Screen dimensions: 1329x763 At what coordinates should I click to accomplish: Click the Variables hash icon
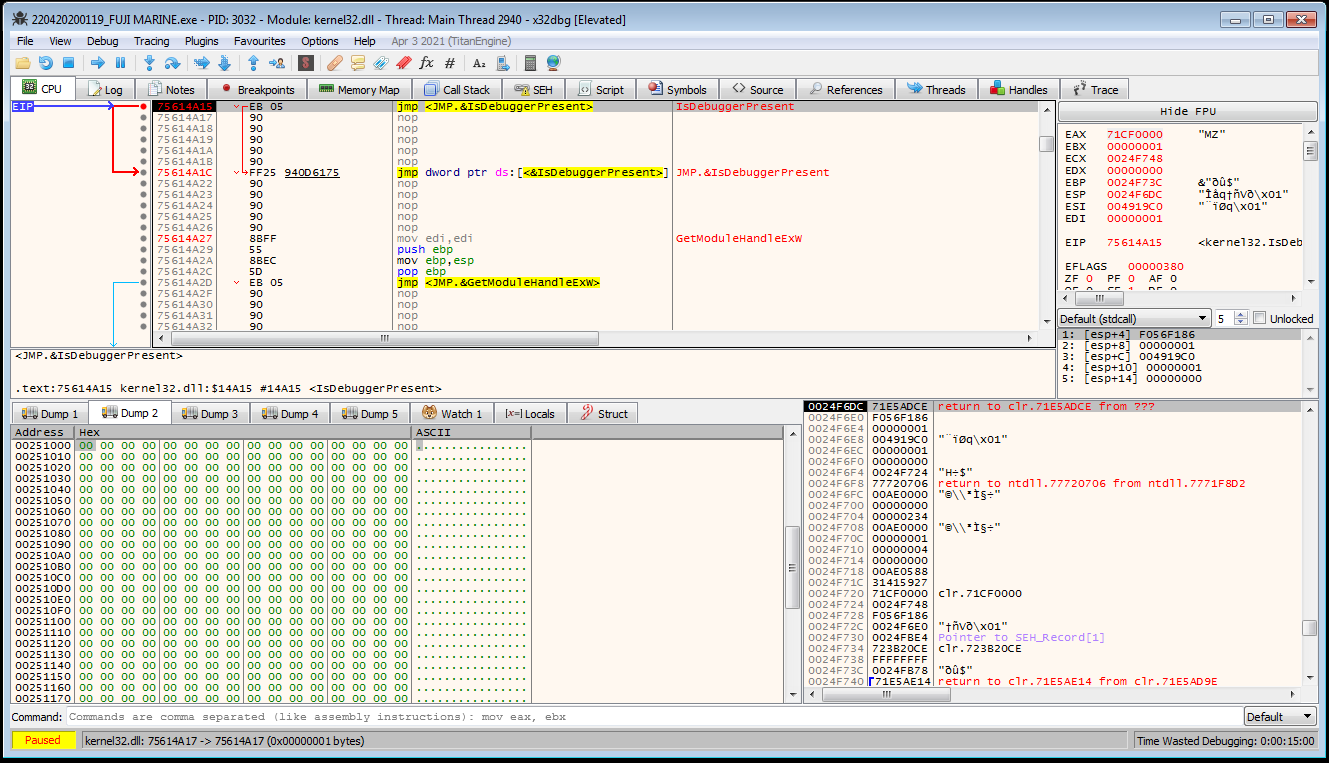pyautogui.click(x=450, y=63)
